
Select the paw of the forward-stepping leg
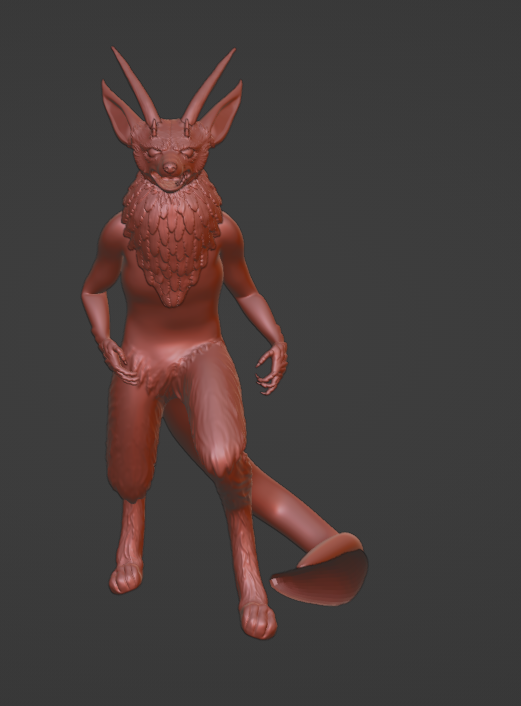click(x=258, y=620)
